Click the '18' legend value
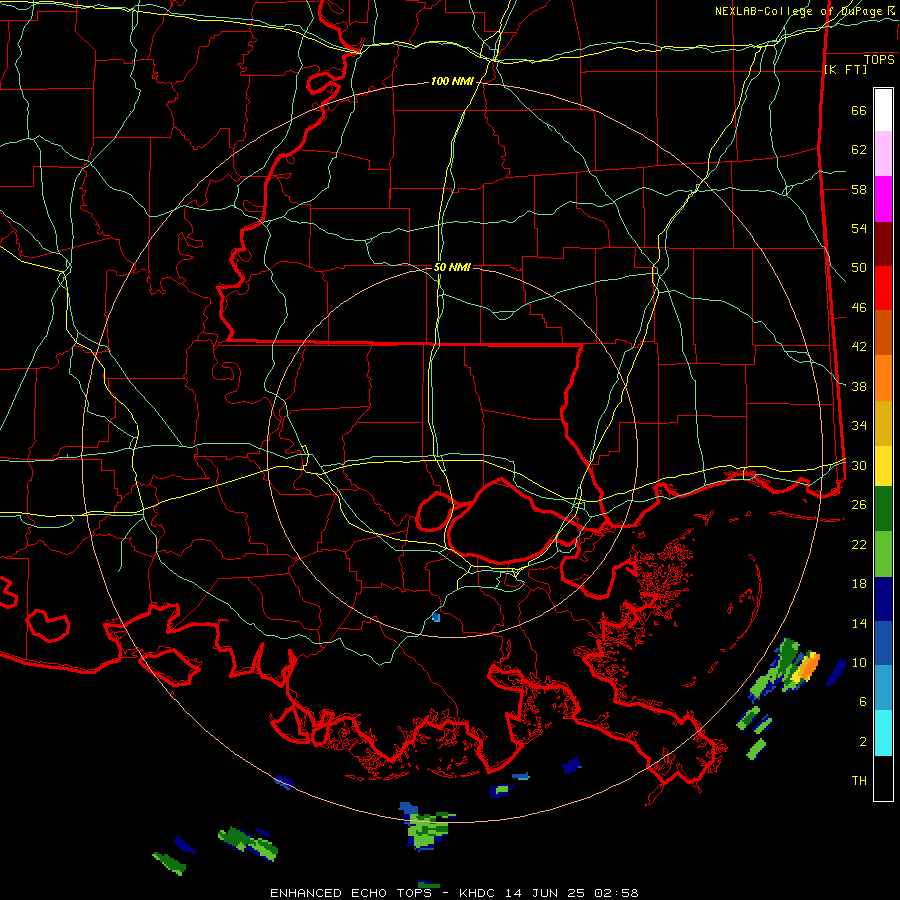Image resolution: width=900 pixels, height=900 pixels. point(859,584)
